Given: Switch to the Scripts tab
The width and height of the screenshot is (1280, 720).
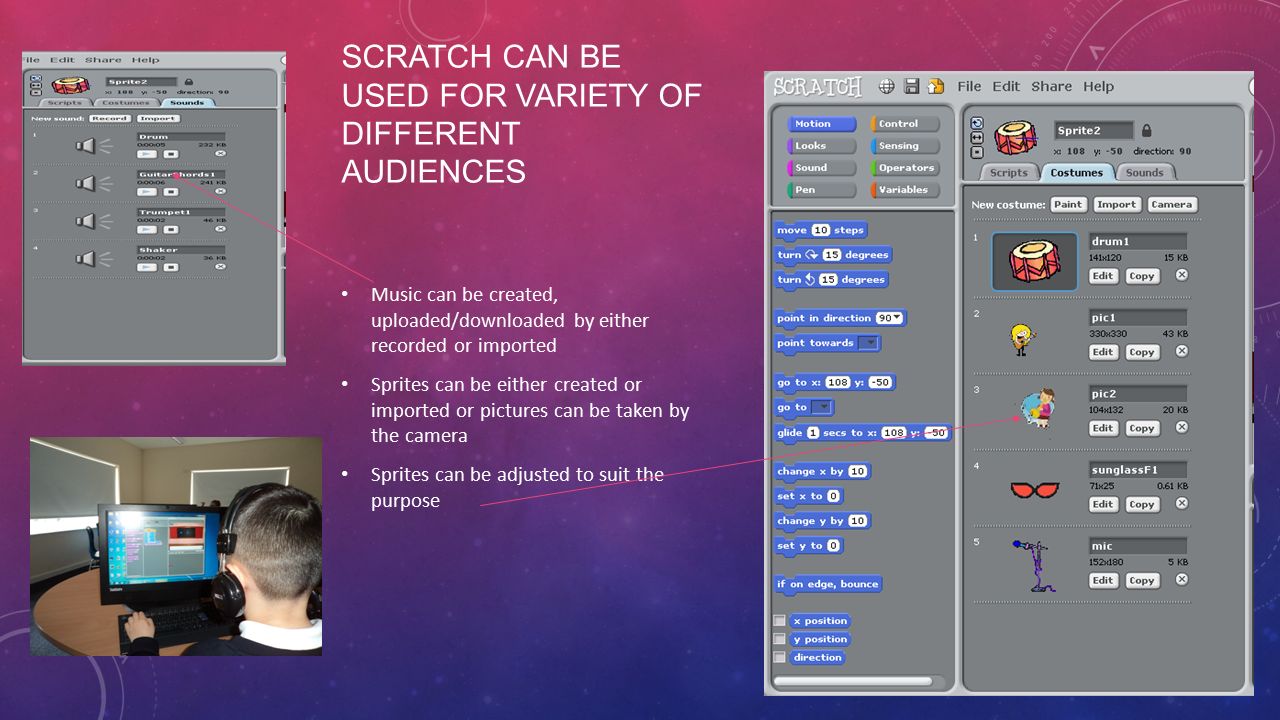Looking at the screenshot, I should tap(1008, 172).
